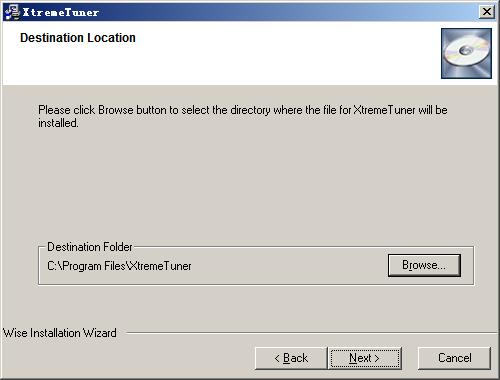Click the right chevron on Next button
The width and height of the screenshot is (500, 380).
point(377,359)
